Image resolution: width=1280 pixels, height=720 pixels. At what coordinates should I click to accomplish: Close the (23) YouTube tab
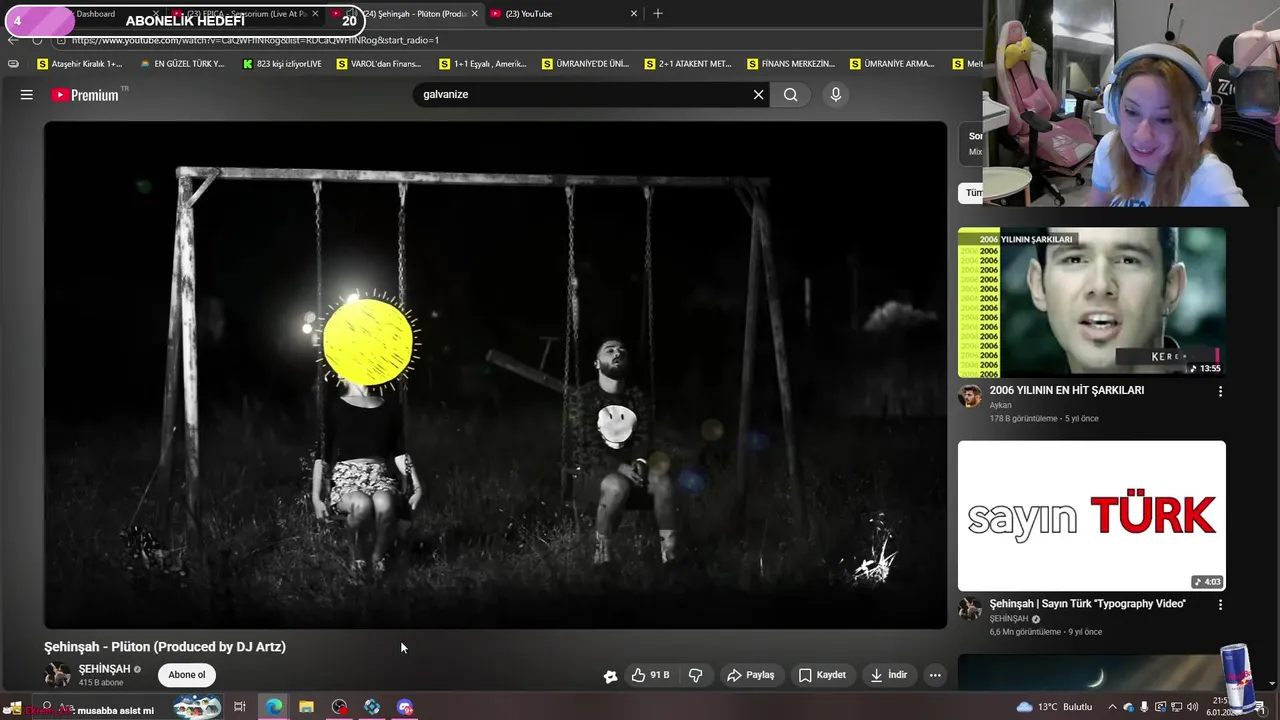(633, 14)
